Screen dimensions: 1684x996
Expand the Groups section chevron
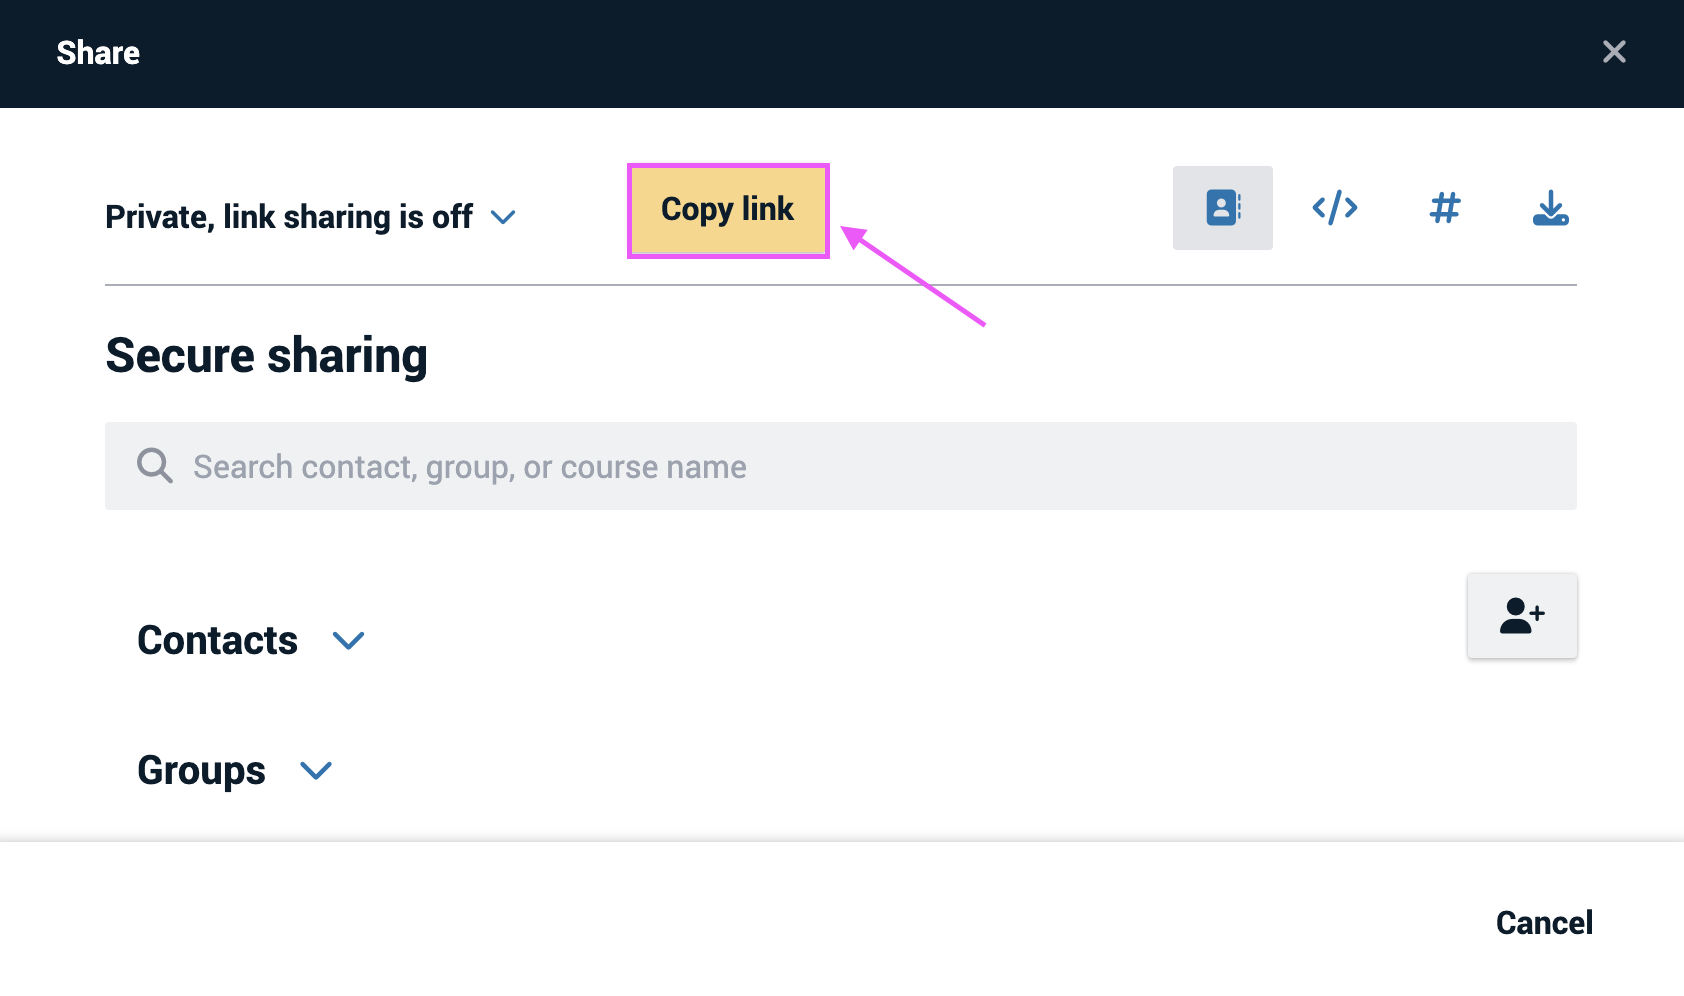[316, 770]
